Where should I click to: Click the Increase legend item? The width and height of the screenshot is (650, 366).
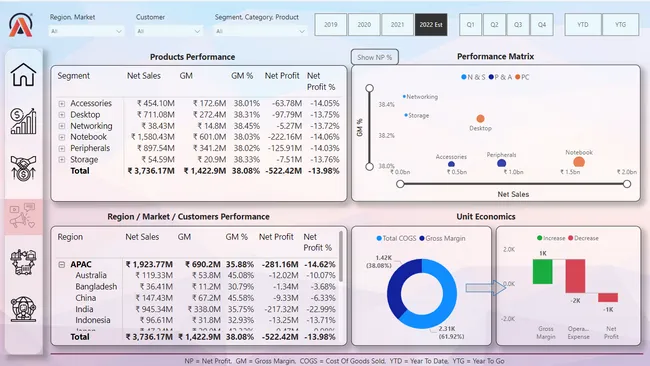(x=551, y=238)
